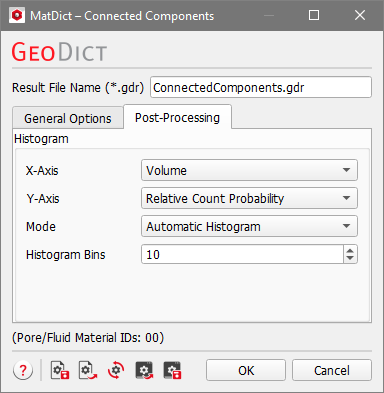Image resolution: width=384 pixels, height=393 pixels.
Task: Decrease Histogram Bins with the down arrow
Action: click(350, 259)
